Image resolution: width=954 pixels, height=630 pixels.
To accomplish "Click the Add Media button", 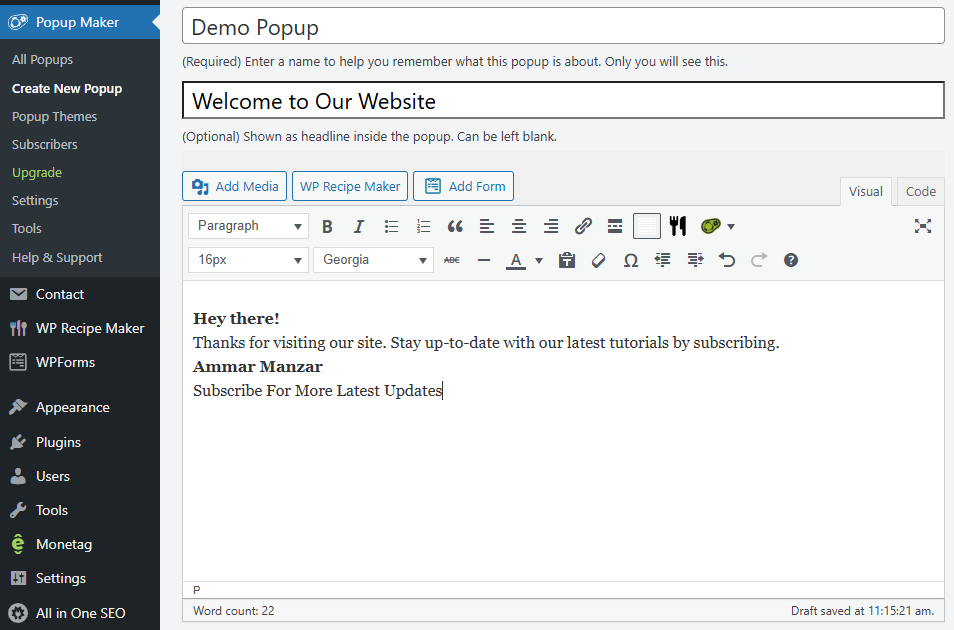I will click(235, 186).
